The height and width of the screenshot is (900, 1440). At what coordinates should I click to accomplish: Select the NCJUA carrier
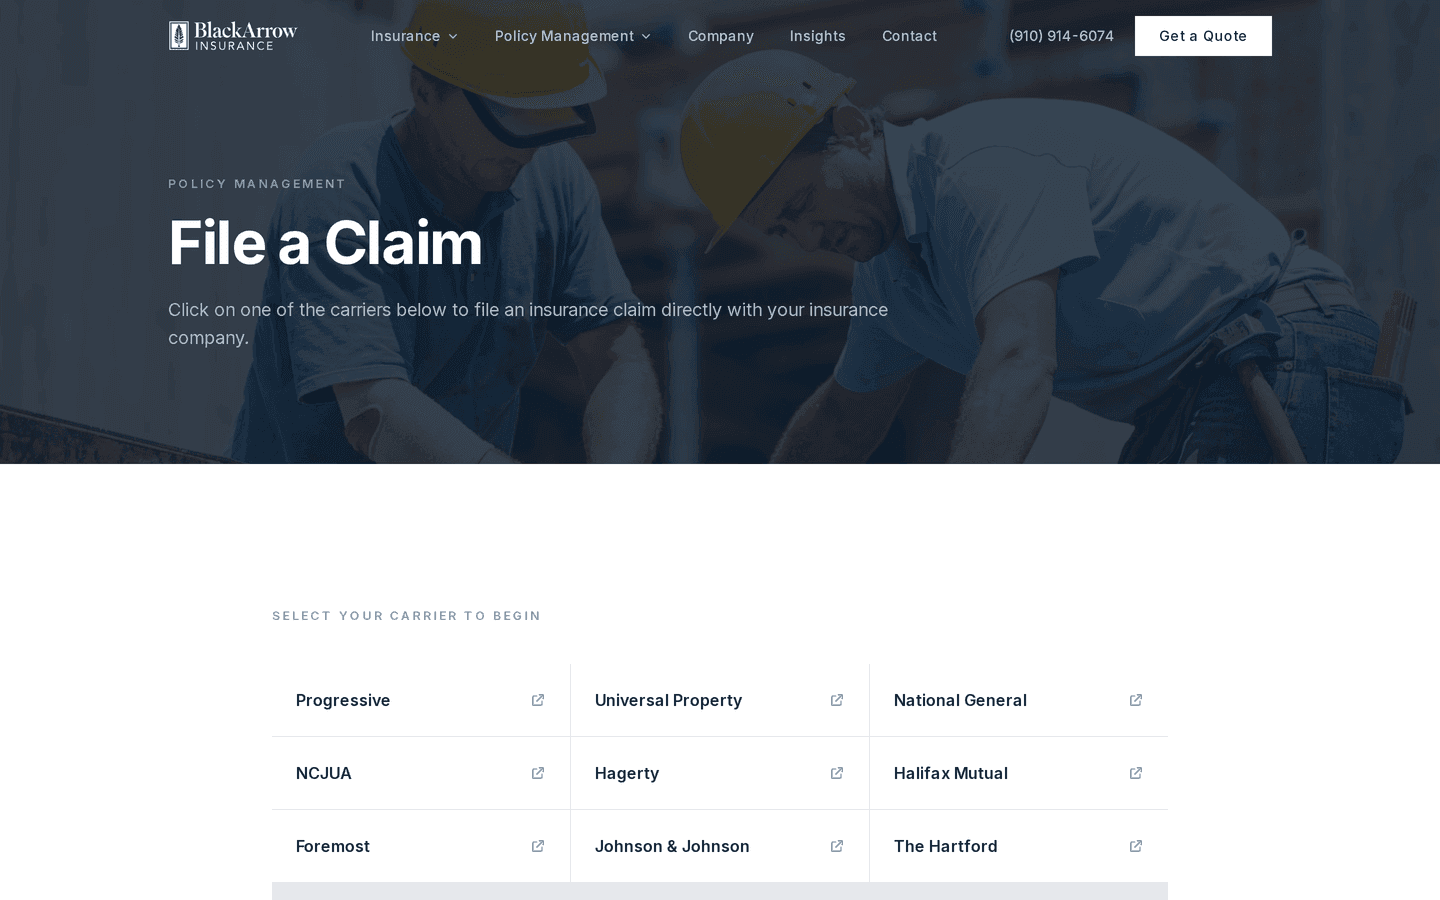tap(421, 773)
